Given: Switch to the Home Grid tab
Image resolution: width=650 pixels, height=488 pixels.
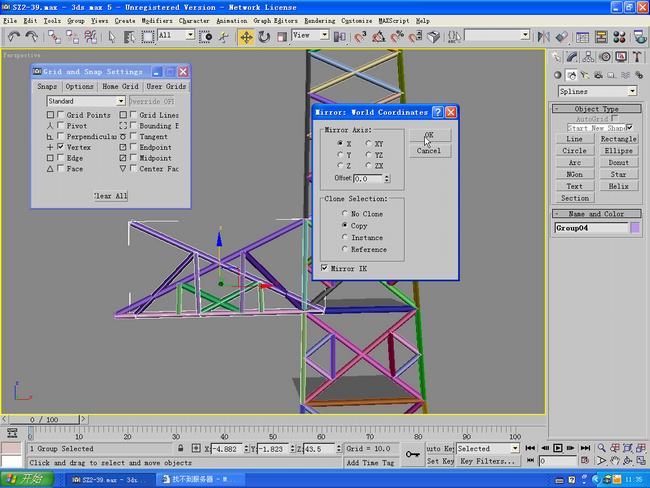Looking at the screenshot, I should tap(120, 86).
